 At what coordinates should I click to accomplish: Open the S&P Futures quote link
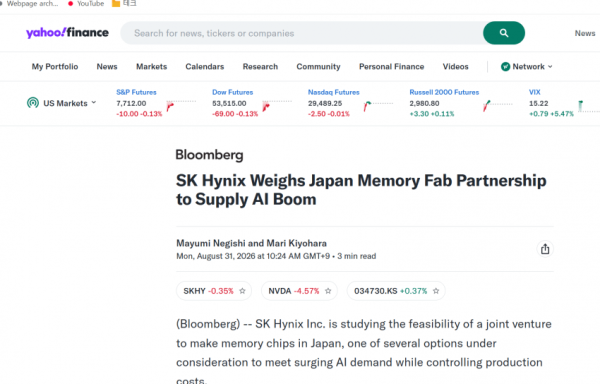[136, 92]
